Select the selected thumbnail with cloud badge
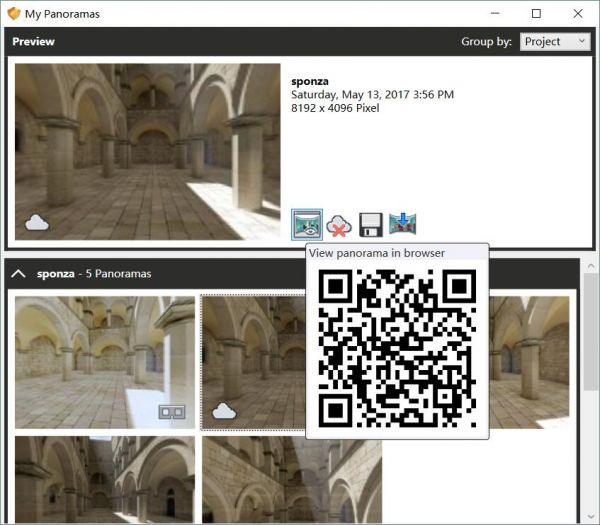Viewport: 600px width, 525px height. coord(253,362)
